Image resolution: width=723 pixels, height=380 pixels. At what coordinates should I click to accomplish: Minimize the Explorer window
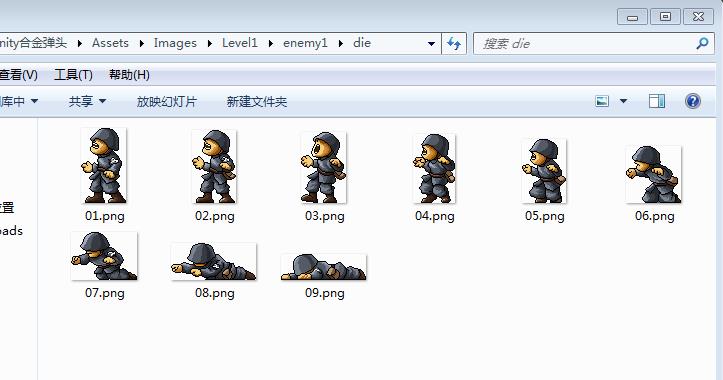click(632, 18)
